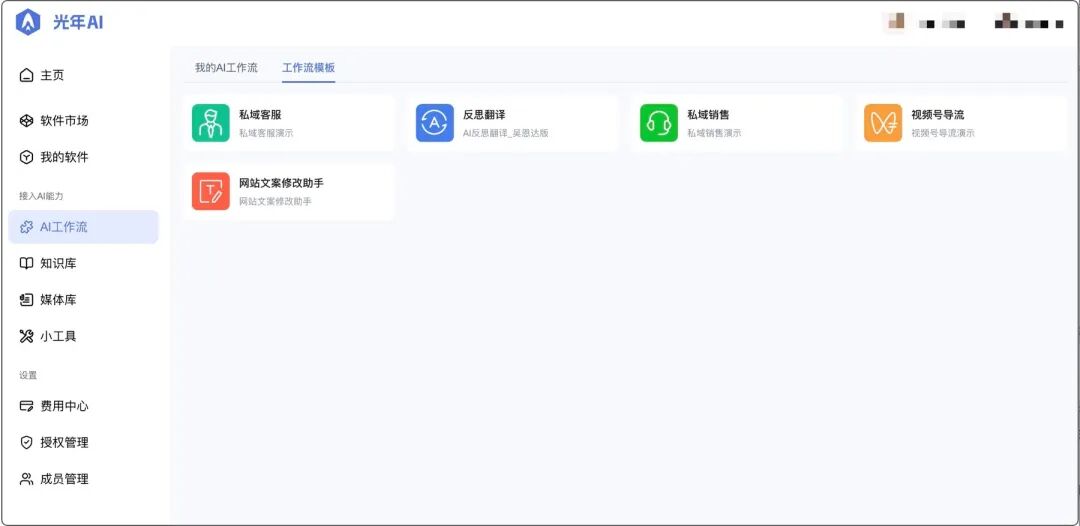
Task: Click the green 私域客服 agent icon
Action: click(x=211, y=123)
